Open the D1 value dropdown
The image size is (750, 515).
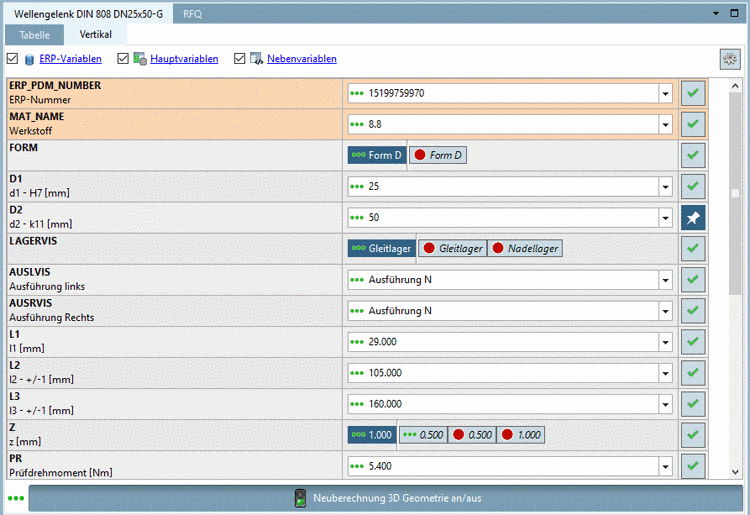(665, 187)
